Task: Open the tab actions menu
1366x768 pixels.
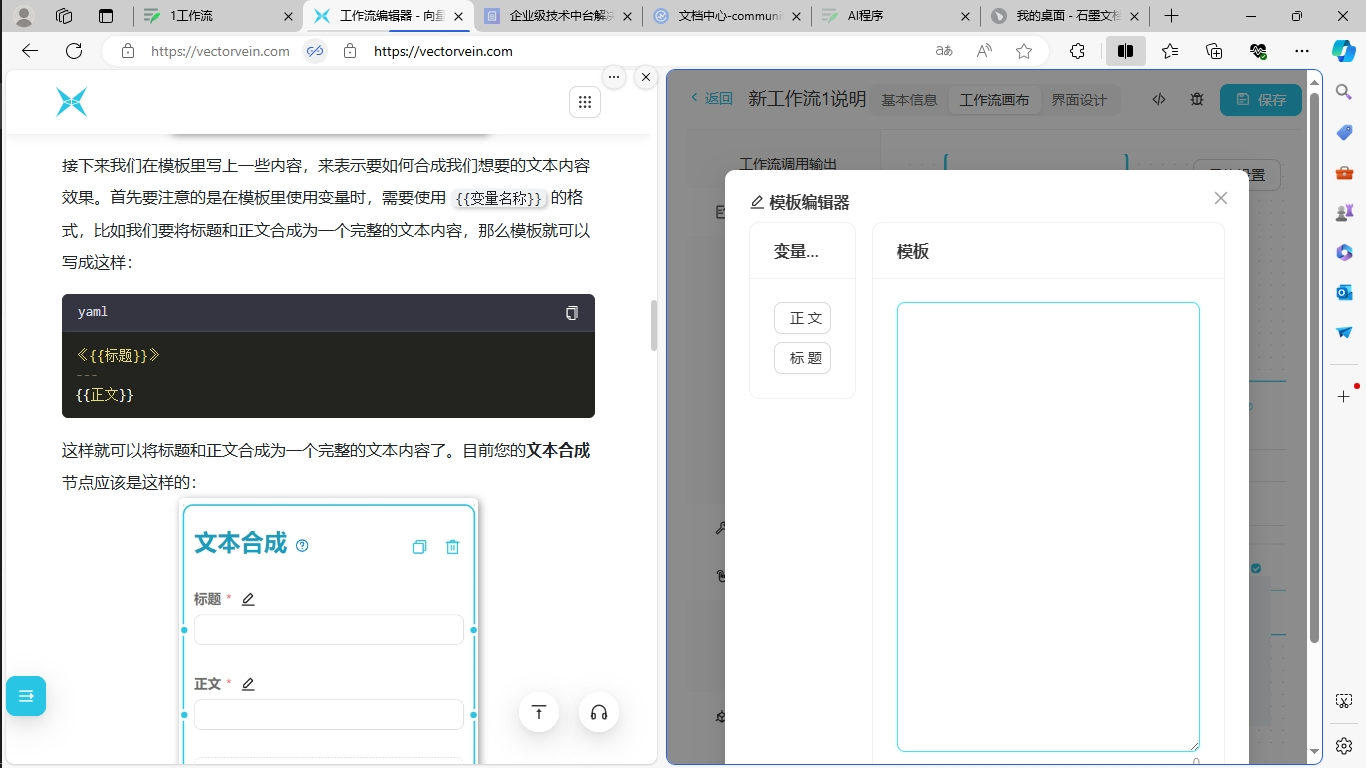Action: tap(106, 16)
